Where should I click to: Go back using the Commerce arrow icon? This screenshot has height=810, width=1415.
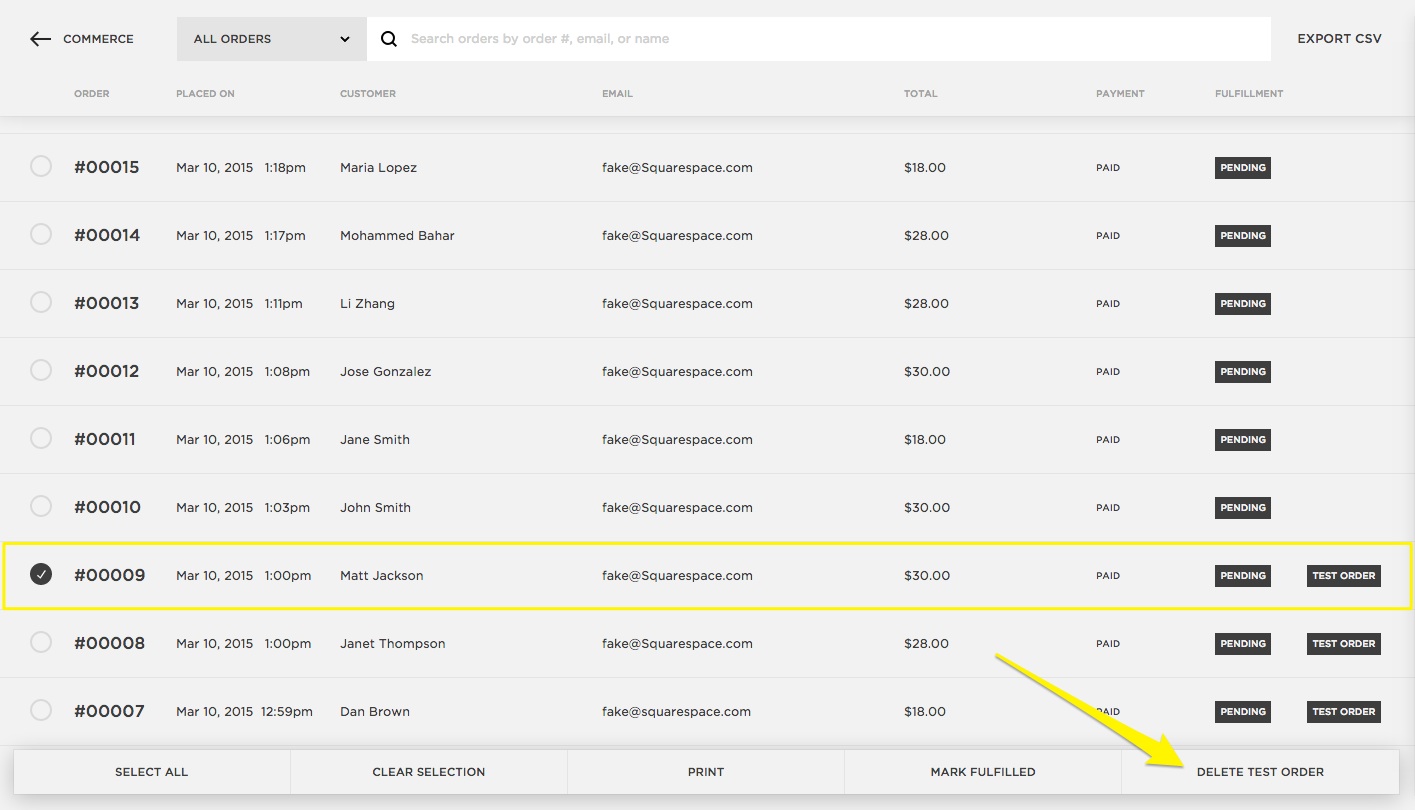[40, 39]
